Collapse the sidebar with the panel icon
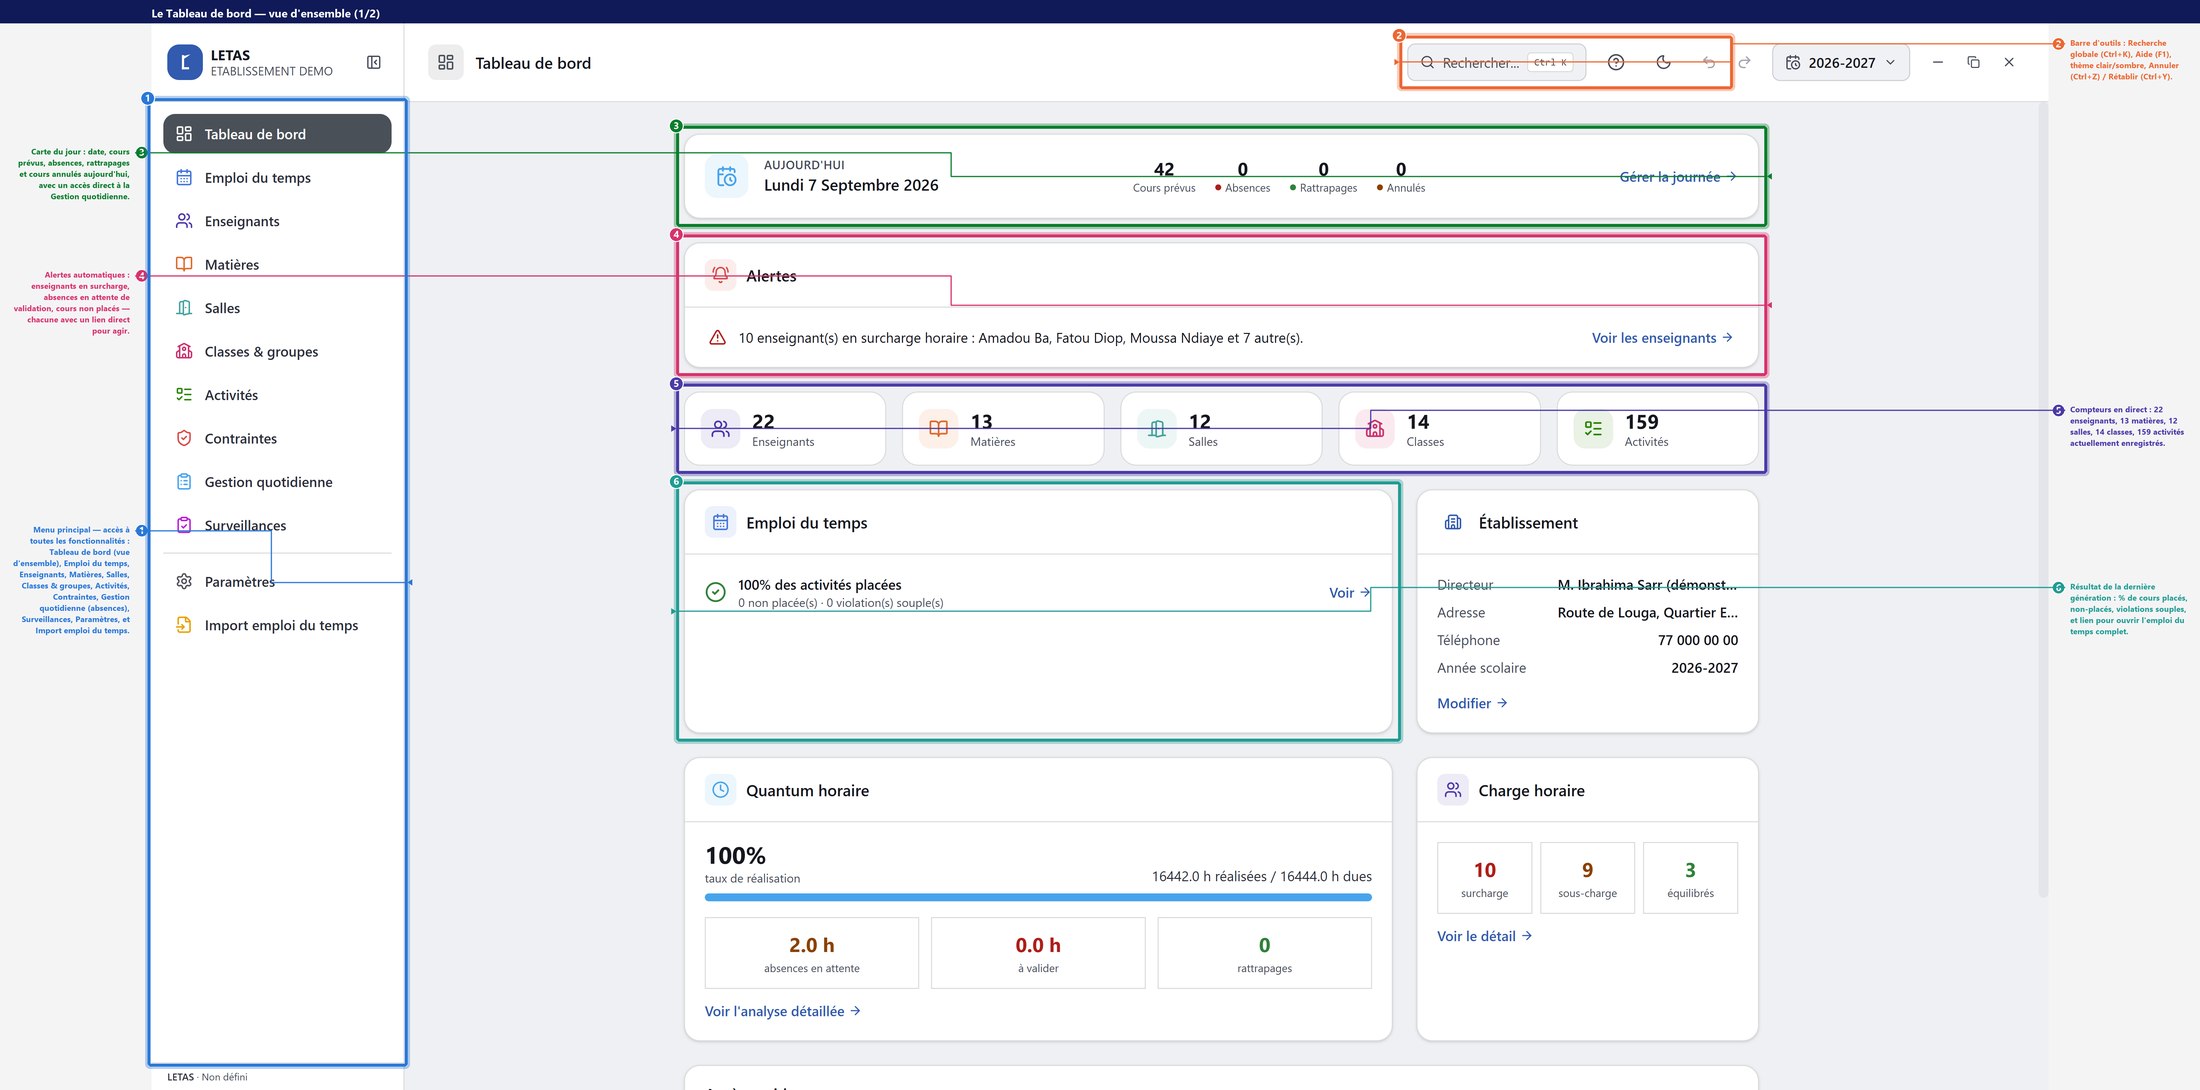 (x=374, y=62)
